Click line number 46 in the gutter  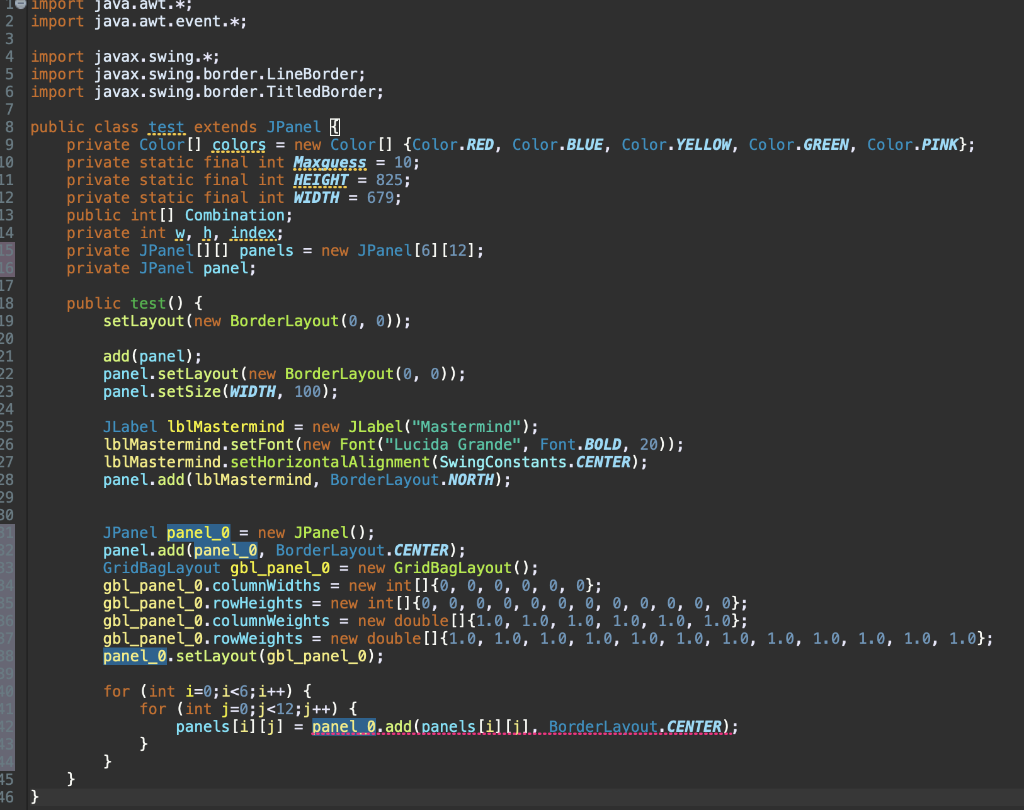[10, 796]
